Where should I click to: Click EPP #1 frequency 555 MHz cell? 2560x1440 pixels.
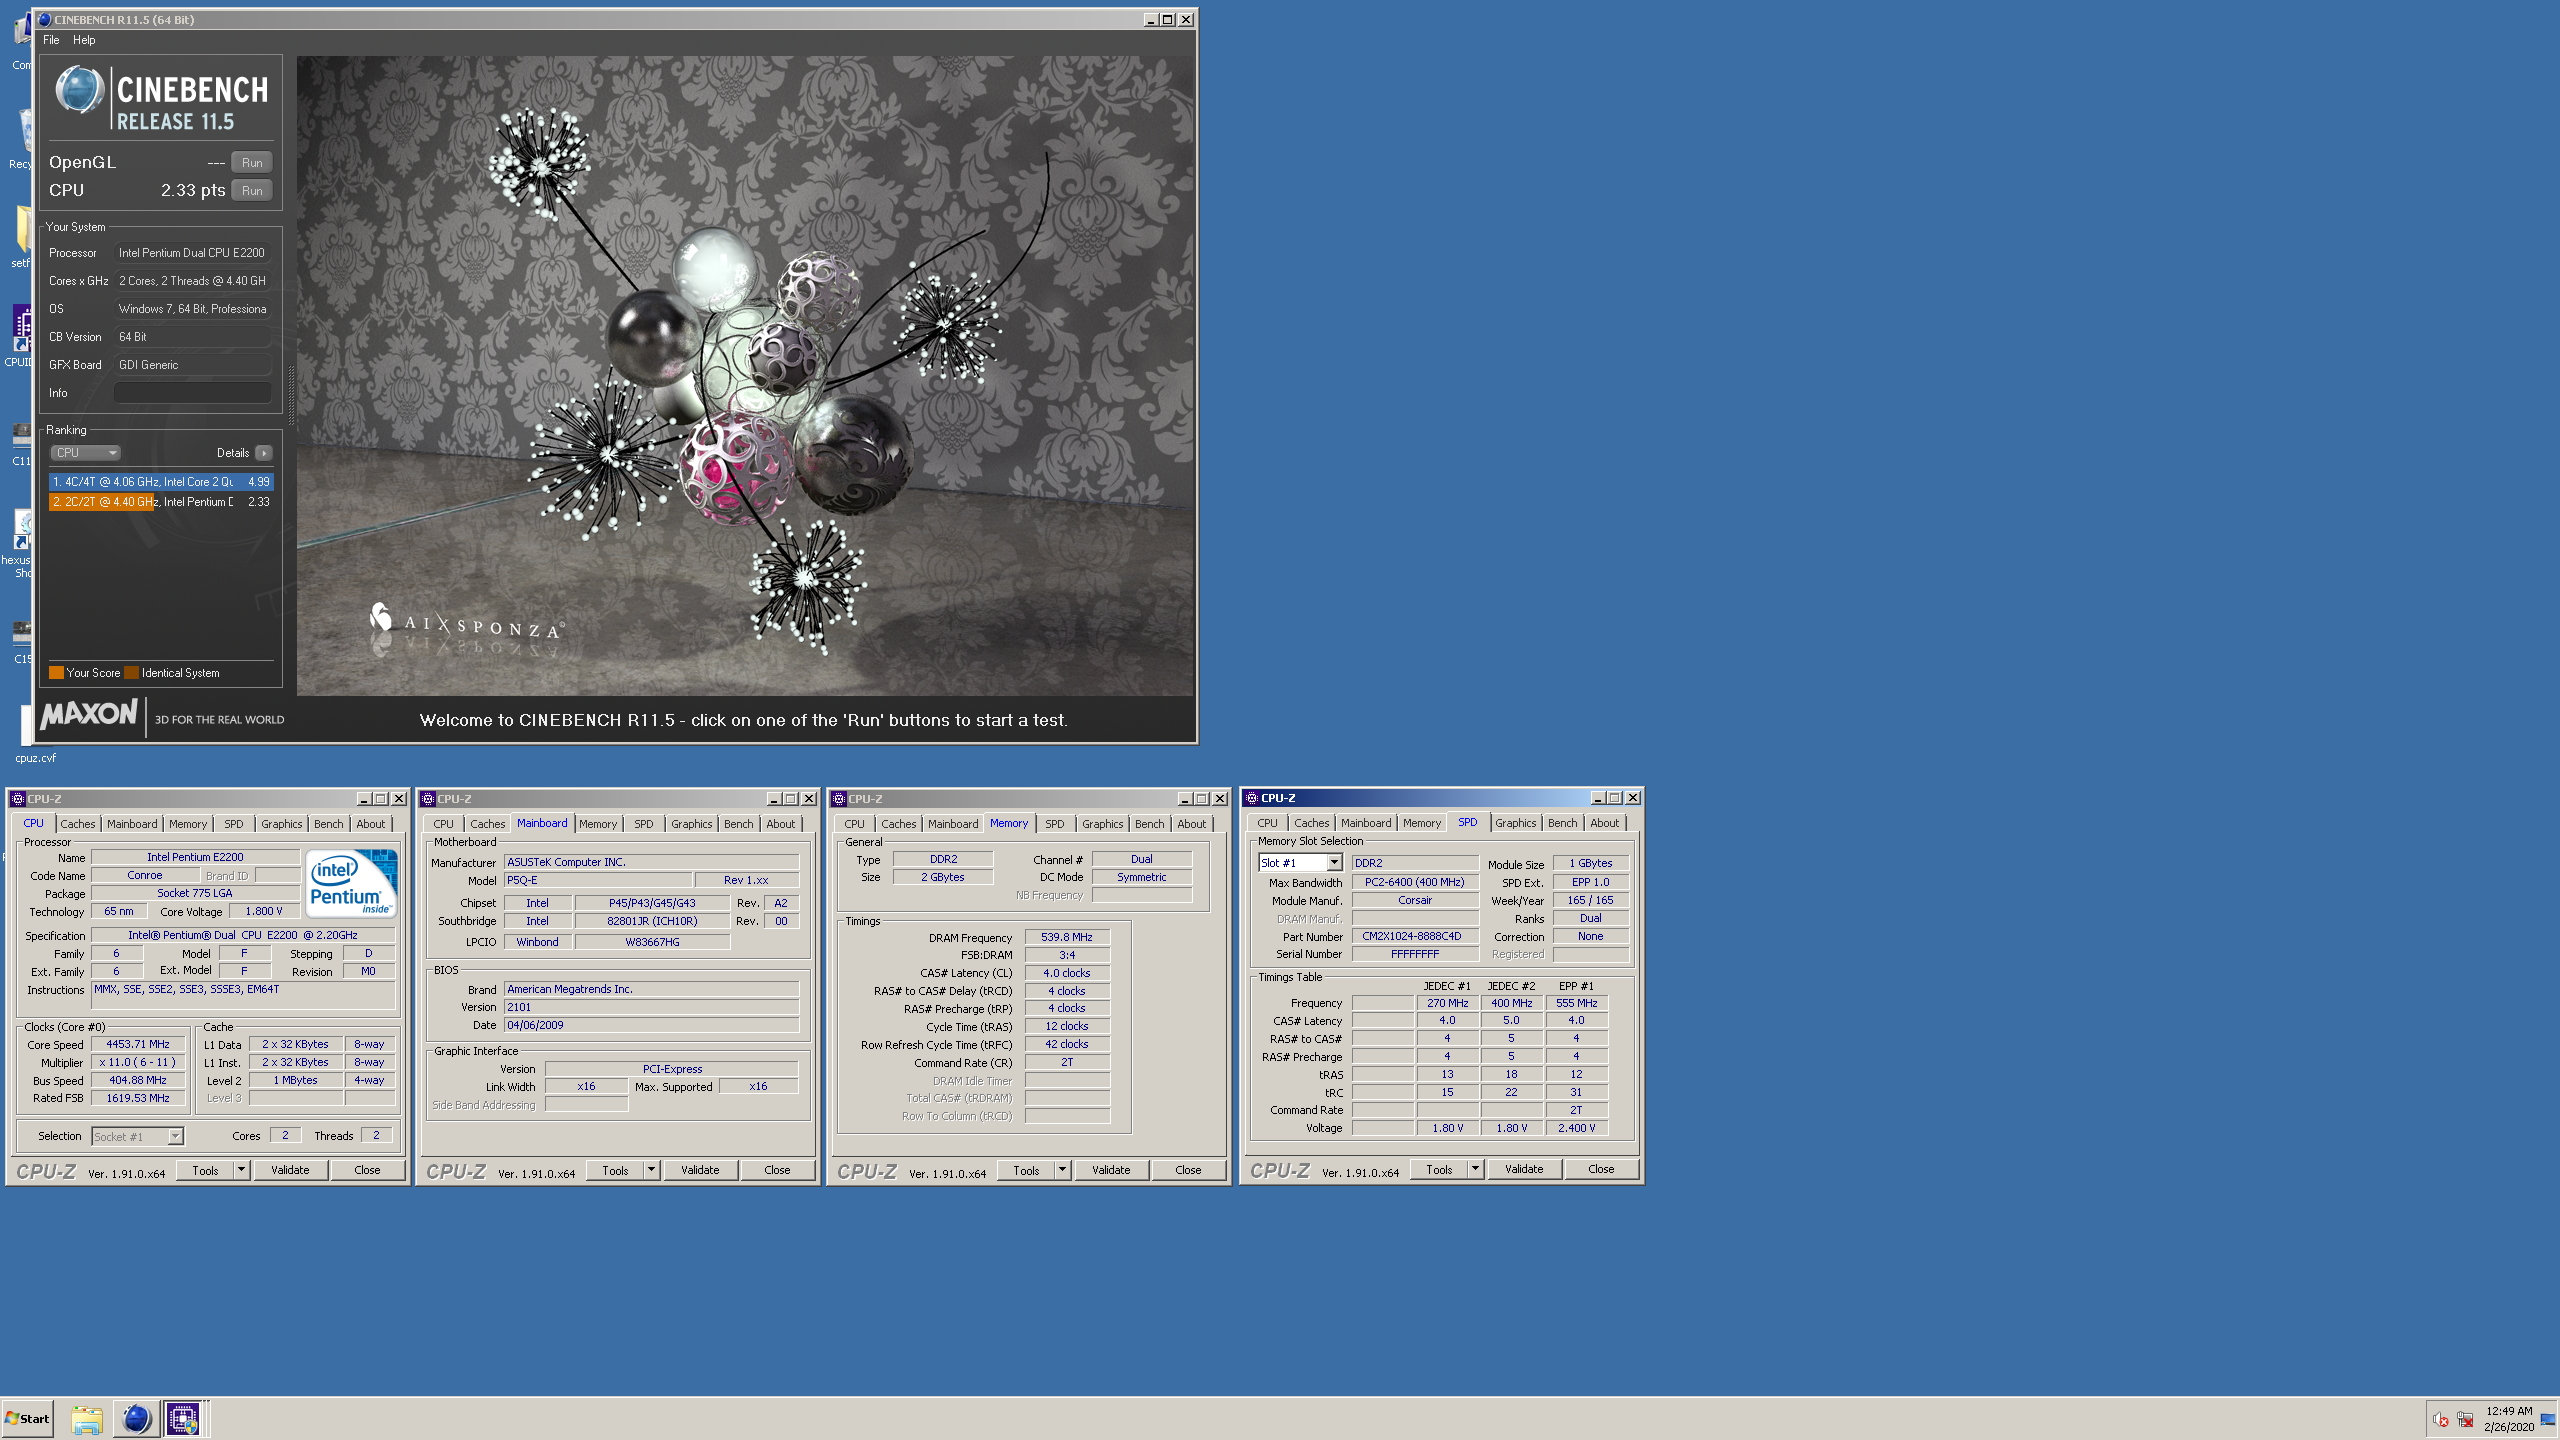[1576, 1003]
